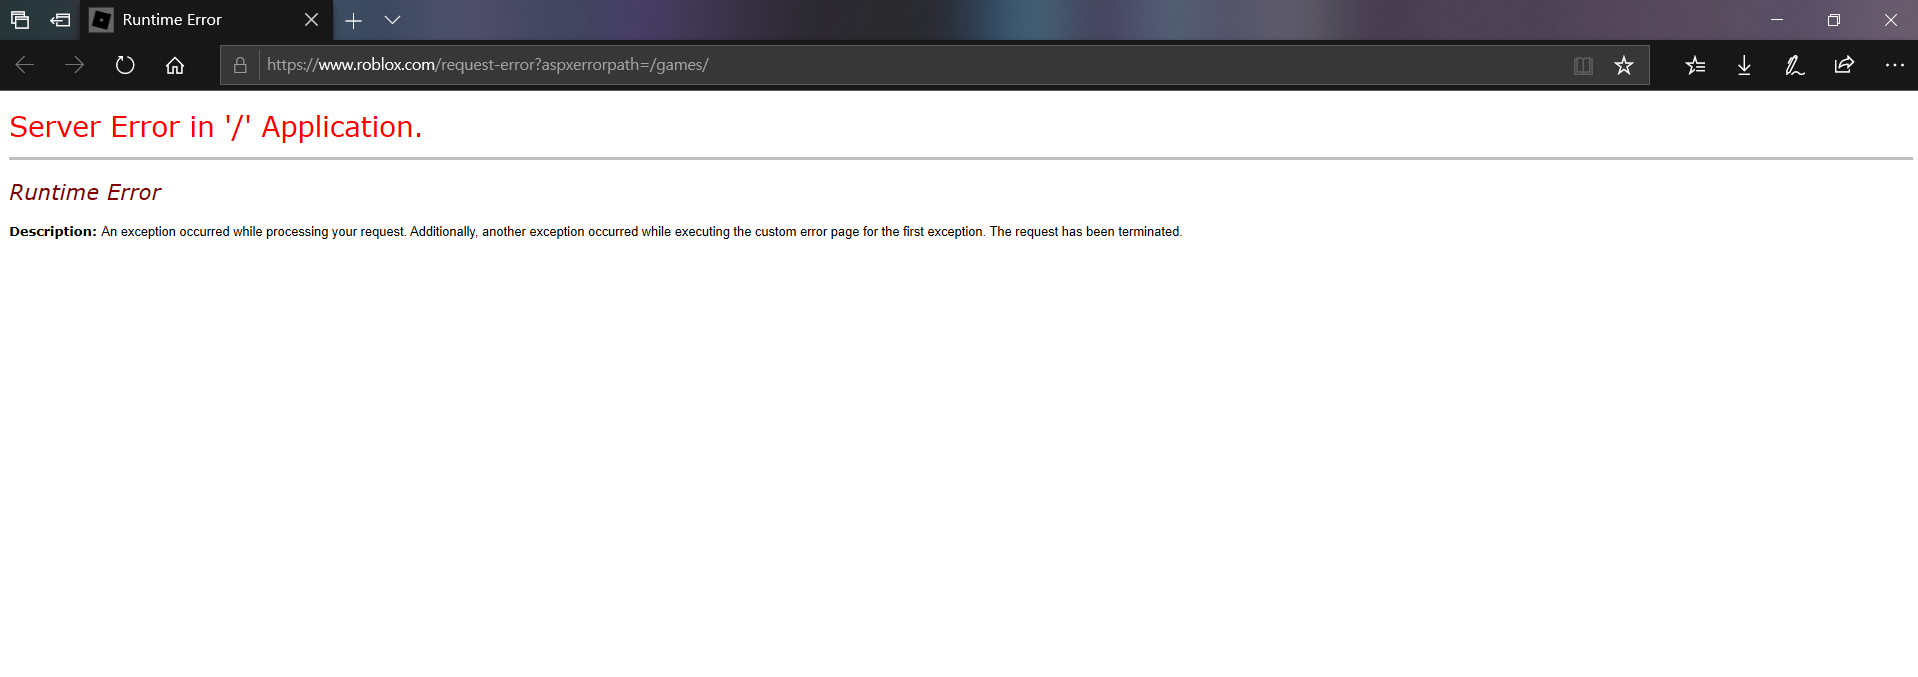
Task: Open a new tab
Action: [353, 20]
